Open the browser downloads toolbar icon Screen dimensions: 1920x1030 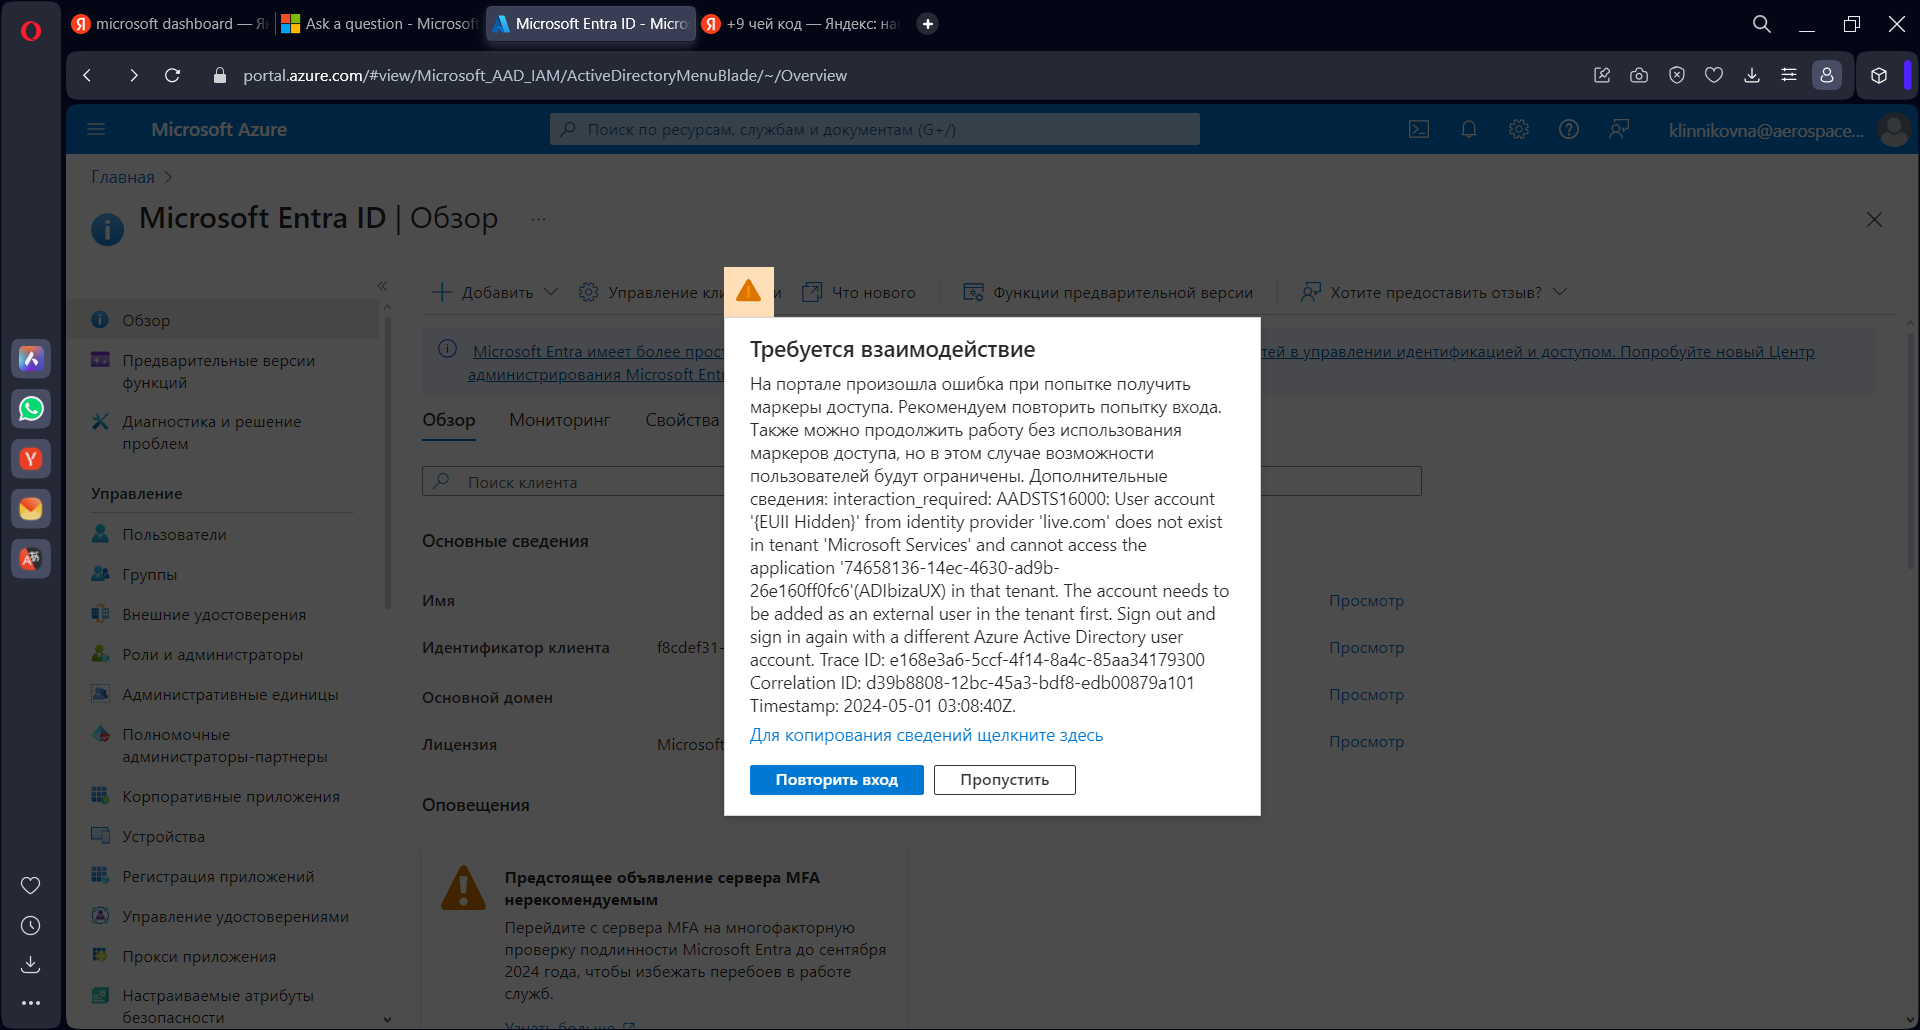pyautogui.click(x=1752, y=75)
